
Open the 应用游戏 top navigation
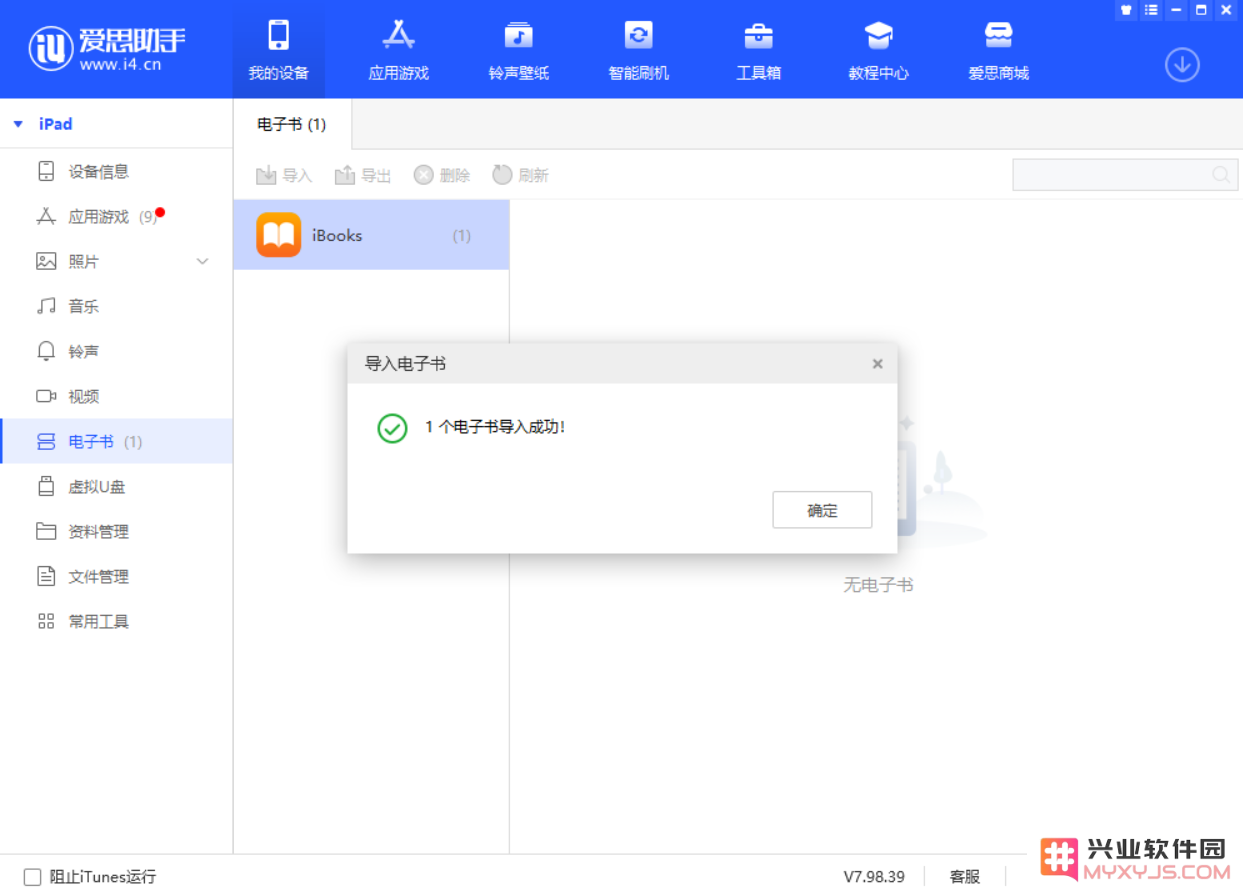click(398, 49)
